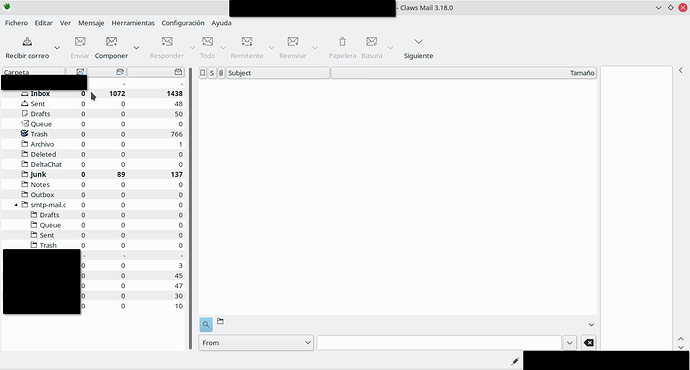Click the mark column header icon
Screen dimensions: 690x370
pyautogui.click(x=203, y=73)
